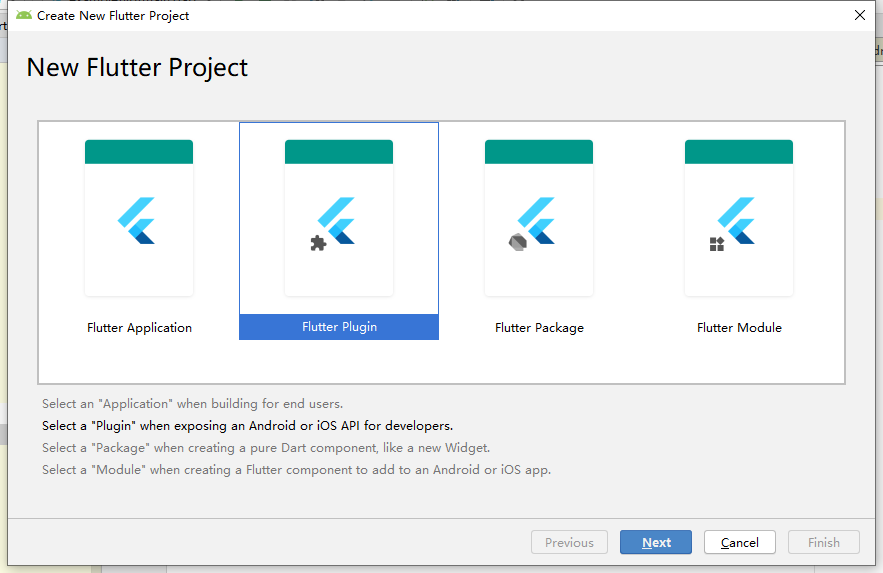This screenshot has width=883, height=573.
Task: Cancel the new Flutter project dialog
Action: (739, 542)
